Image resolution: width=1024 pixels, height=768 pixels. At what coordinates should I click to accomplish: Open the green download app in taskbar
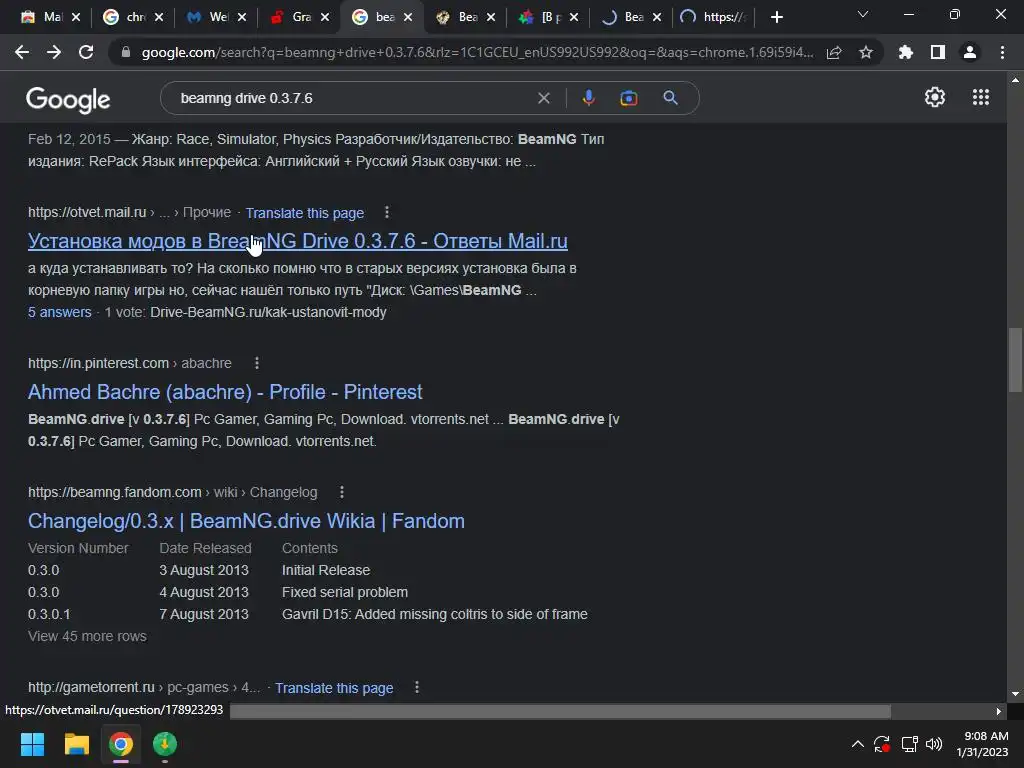165,744
